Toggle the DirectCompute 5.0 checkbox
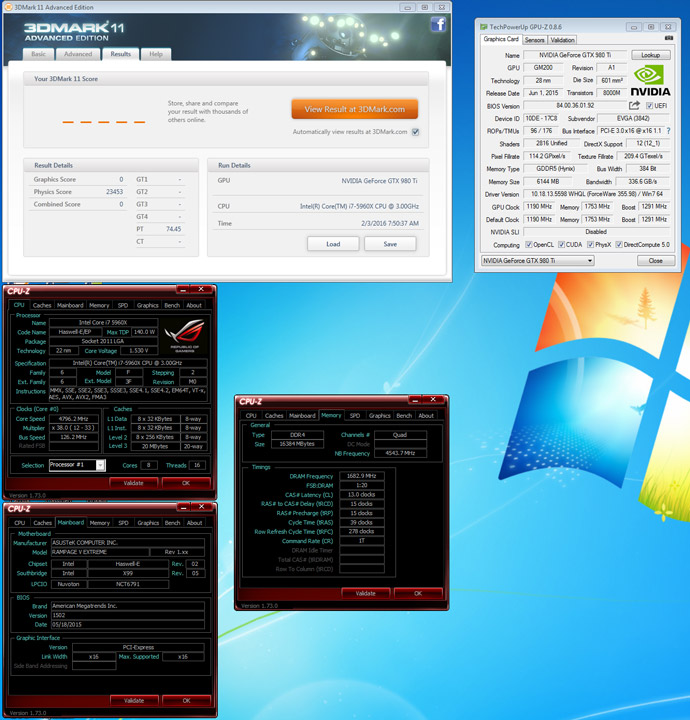 619,244
